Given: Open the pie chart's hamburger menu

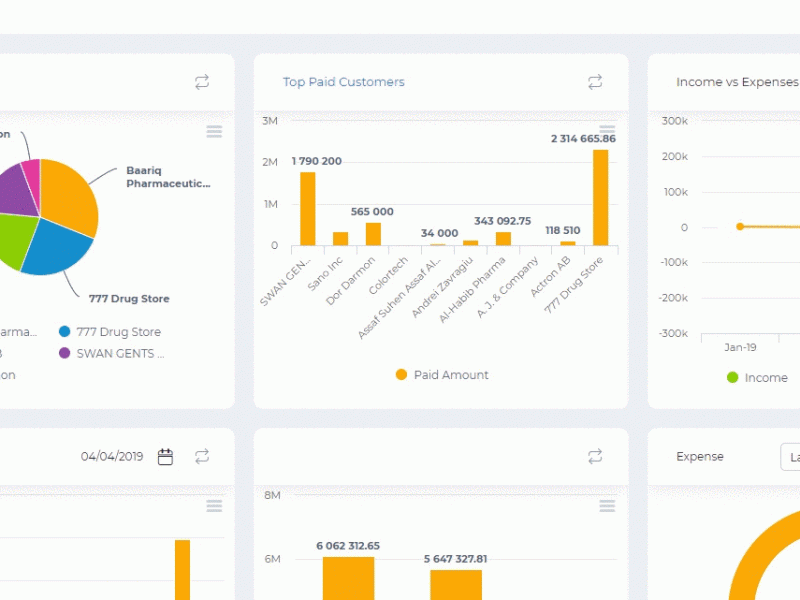Looking at the screenshot, I should [214, 132].
